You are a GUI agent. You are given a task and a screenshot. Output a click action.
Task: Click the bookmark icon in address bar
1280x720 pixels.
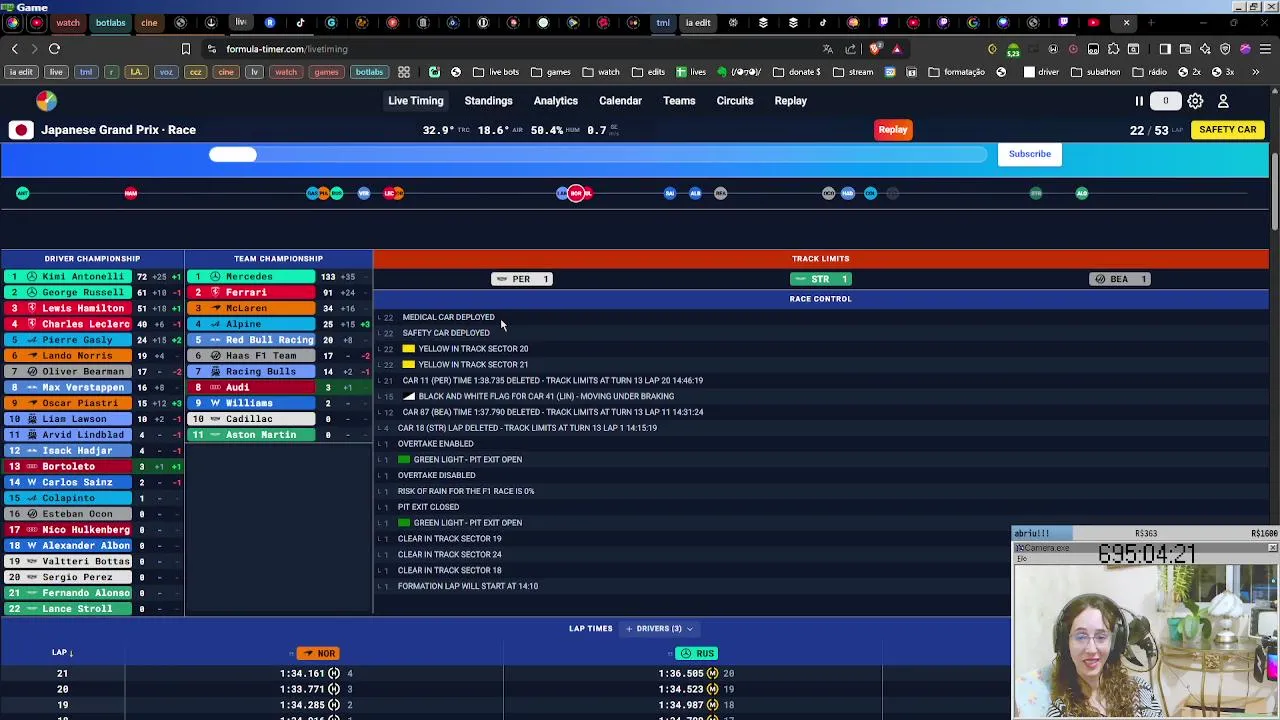tap(185, 49)
